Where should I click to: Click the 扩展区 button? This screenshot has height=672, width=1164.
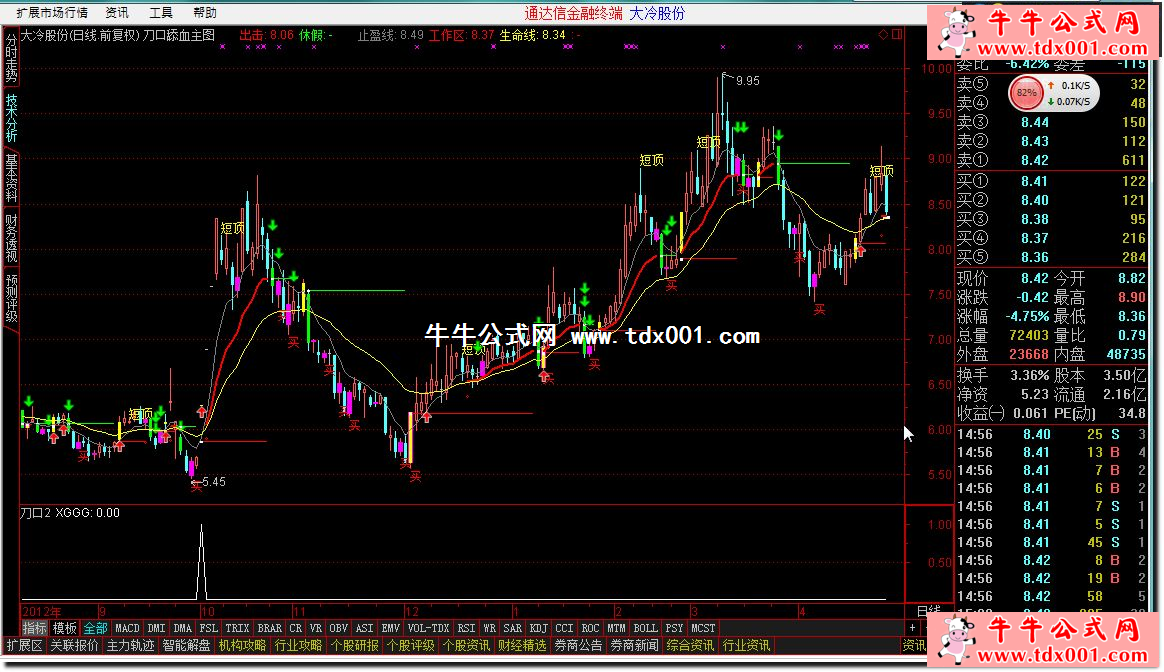[x=24, y=645]
